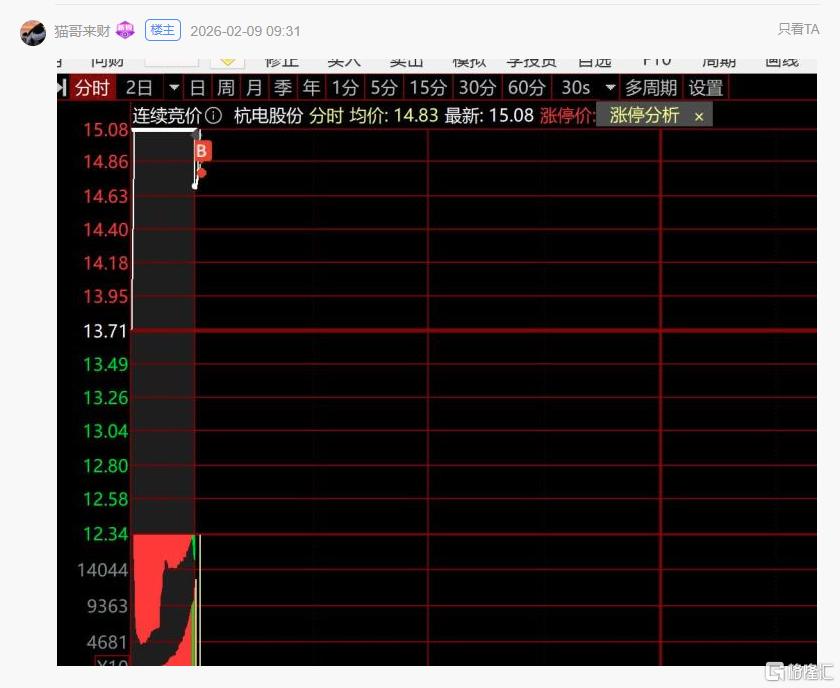The image size is (840, 688).
Task: Click the info icon beside 连续竞价
Action: point(213,116)
